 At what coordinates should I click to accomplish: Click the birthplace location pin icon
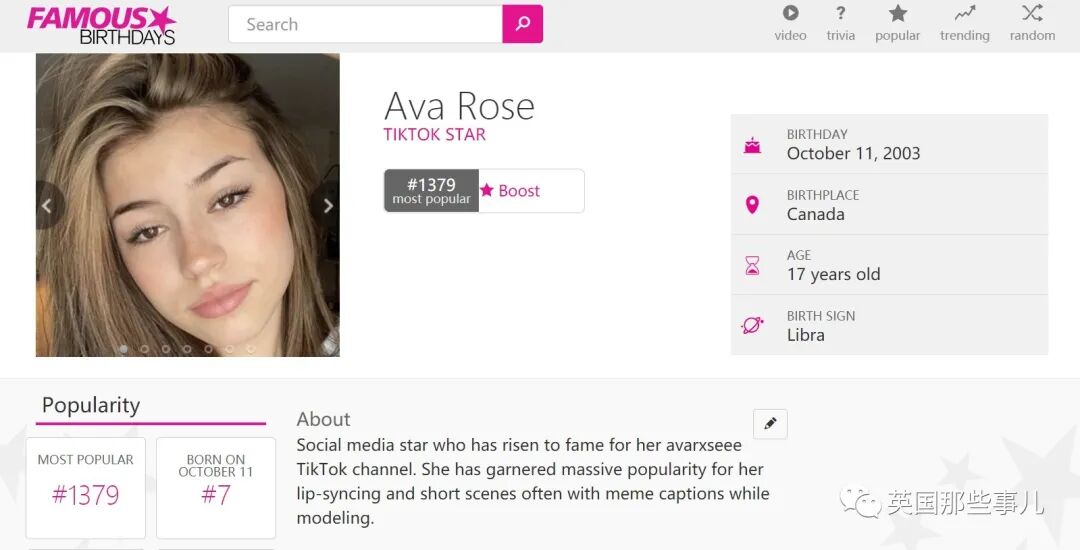click(752, 205)
